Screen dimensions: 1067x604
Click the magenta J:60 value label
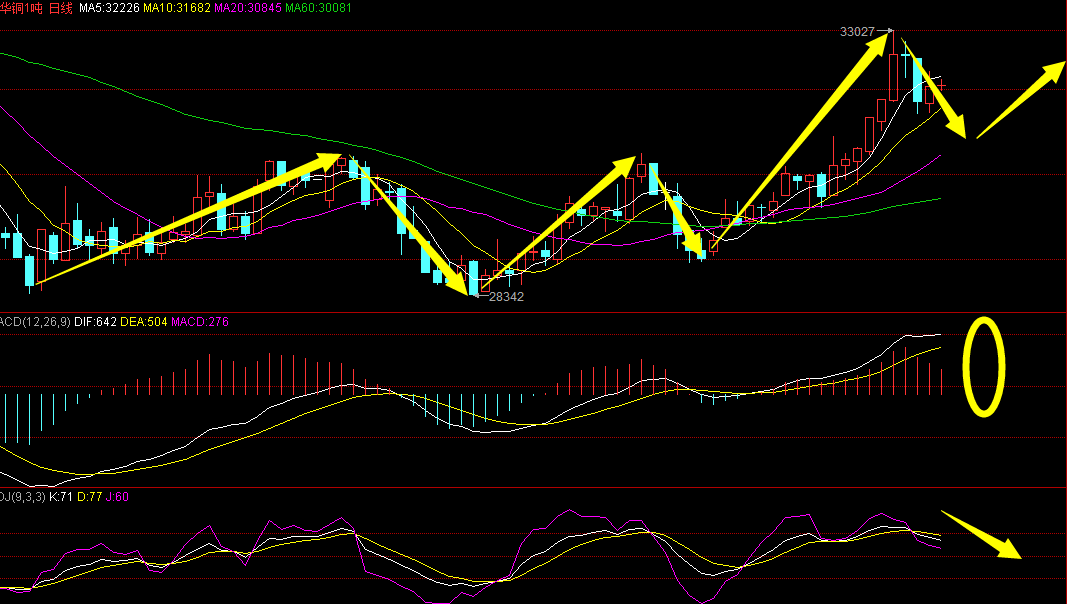[x=117, y=496]
